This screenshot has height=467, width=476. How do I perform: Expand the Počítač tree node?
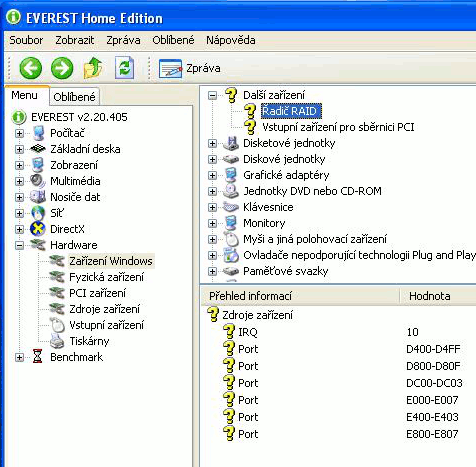tap(19, 133)
